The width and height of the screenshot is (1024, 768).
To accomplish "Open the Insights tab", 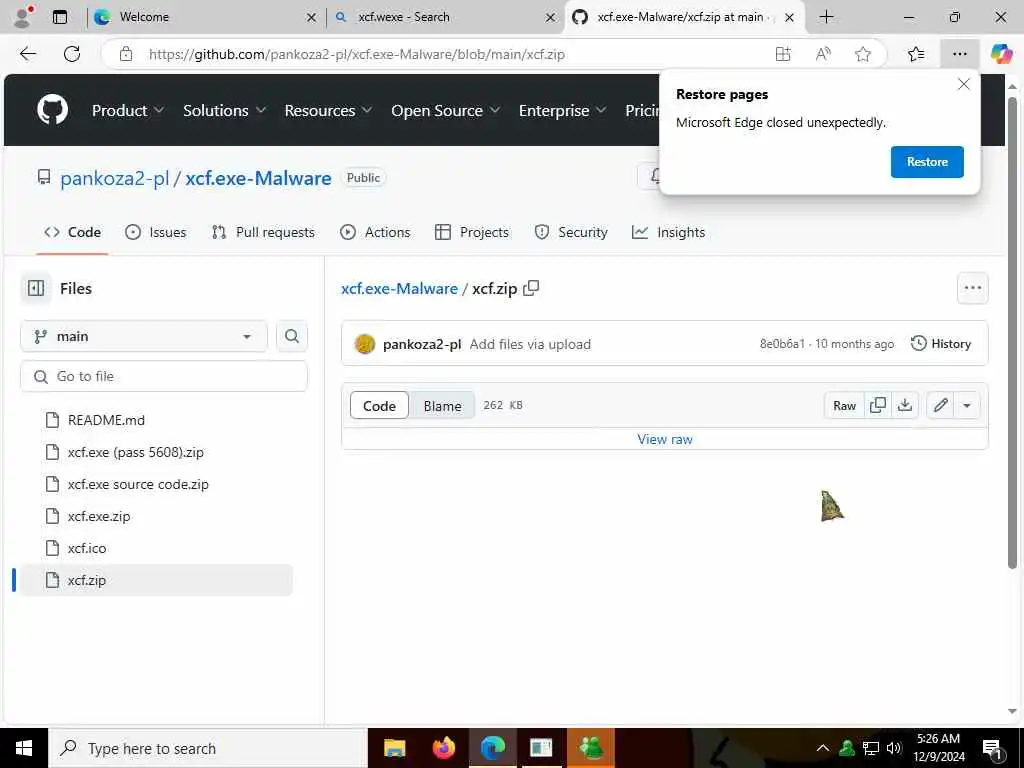I will 669,232.
